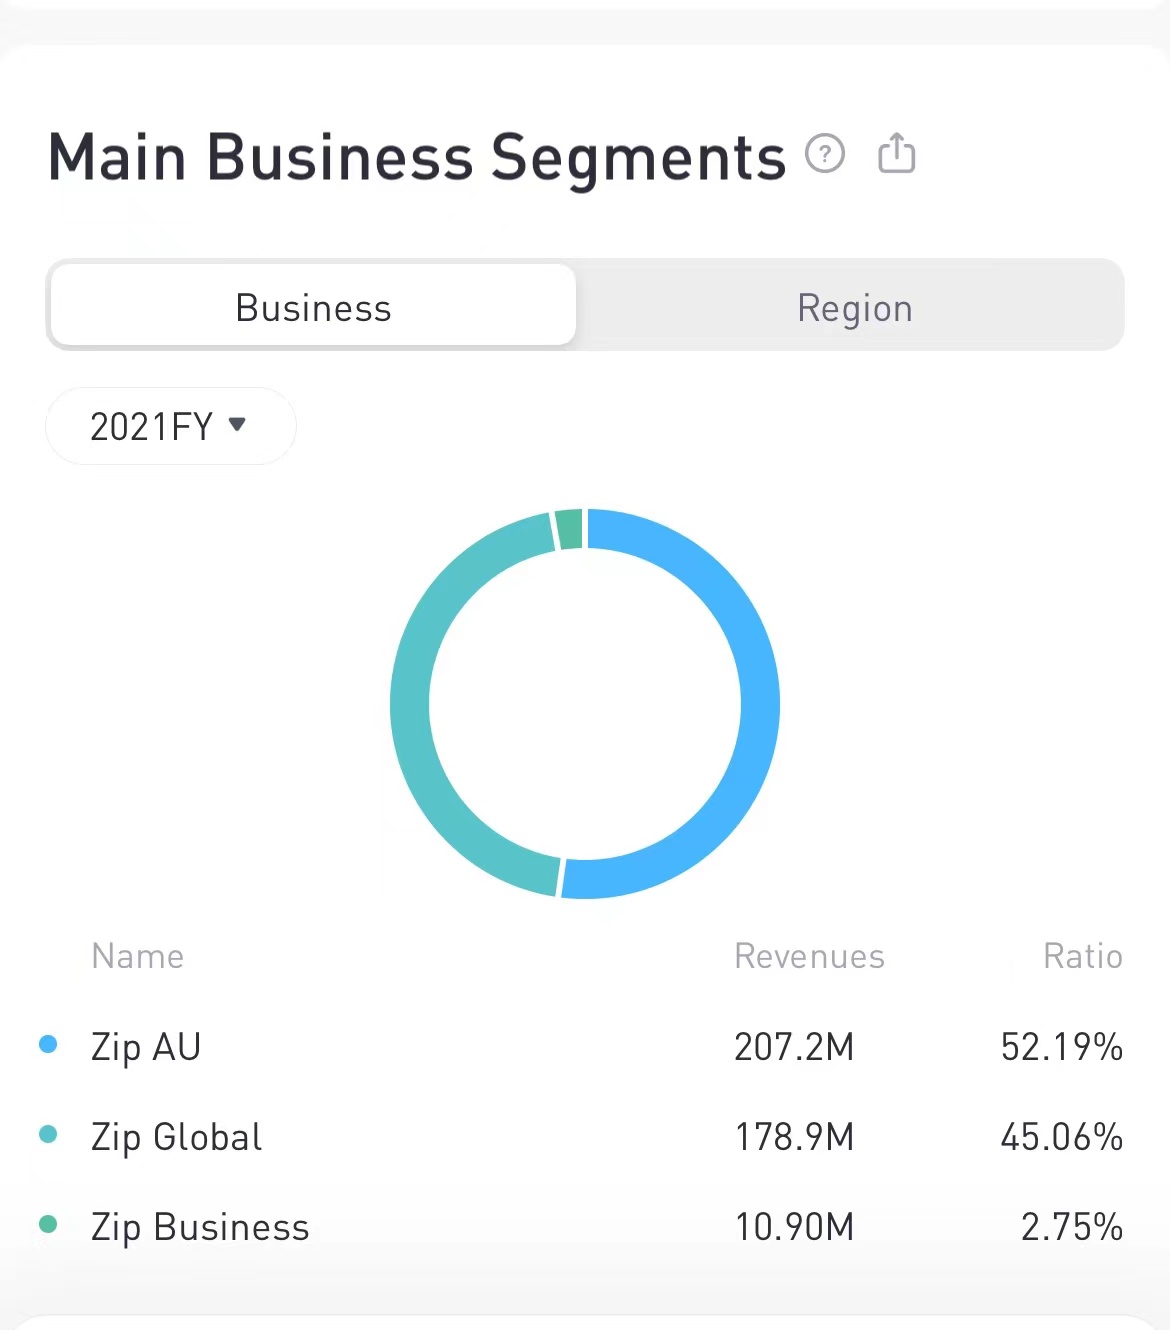1170x1330 pixels.
Task: Click the teal dot beside Zip Global
Action: 48,1135
